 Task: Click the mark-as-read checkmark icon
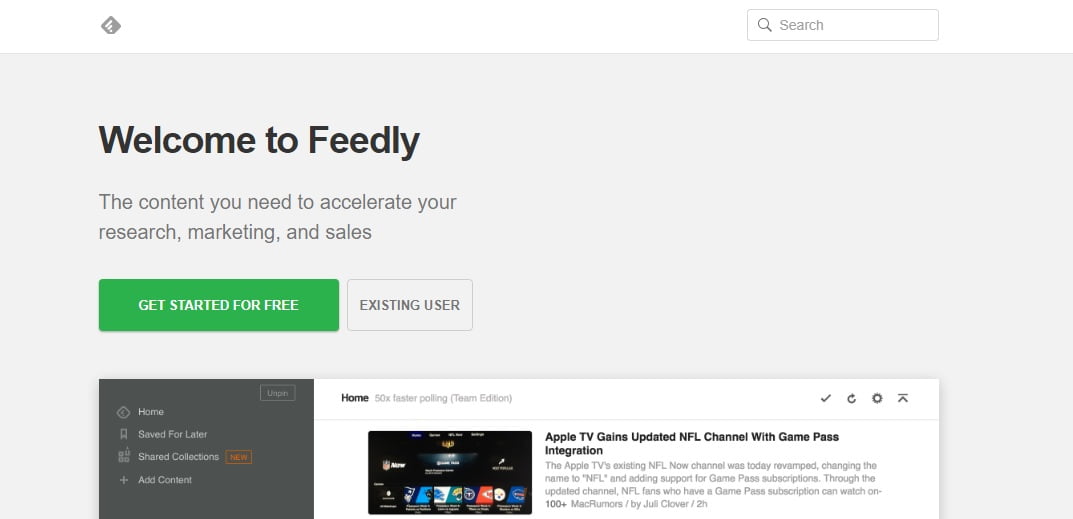coord(825,398)
